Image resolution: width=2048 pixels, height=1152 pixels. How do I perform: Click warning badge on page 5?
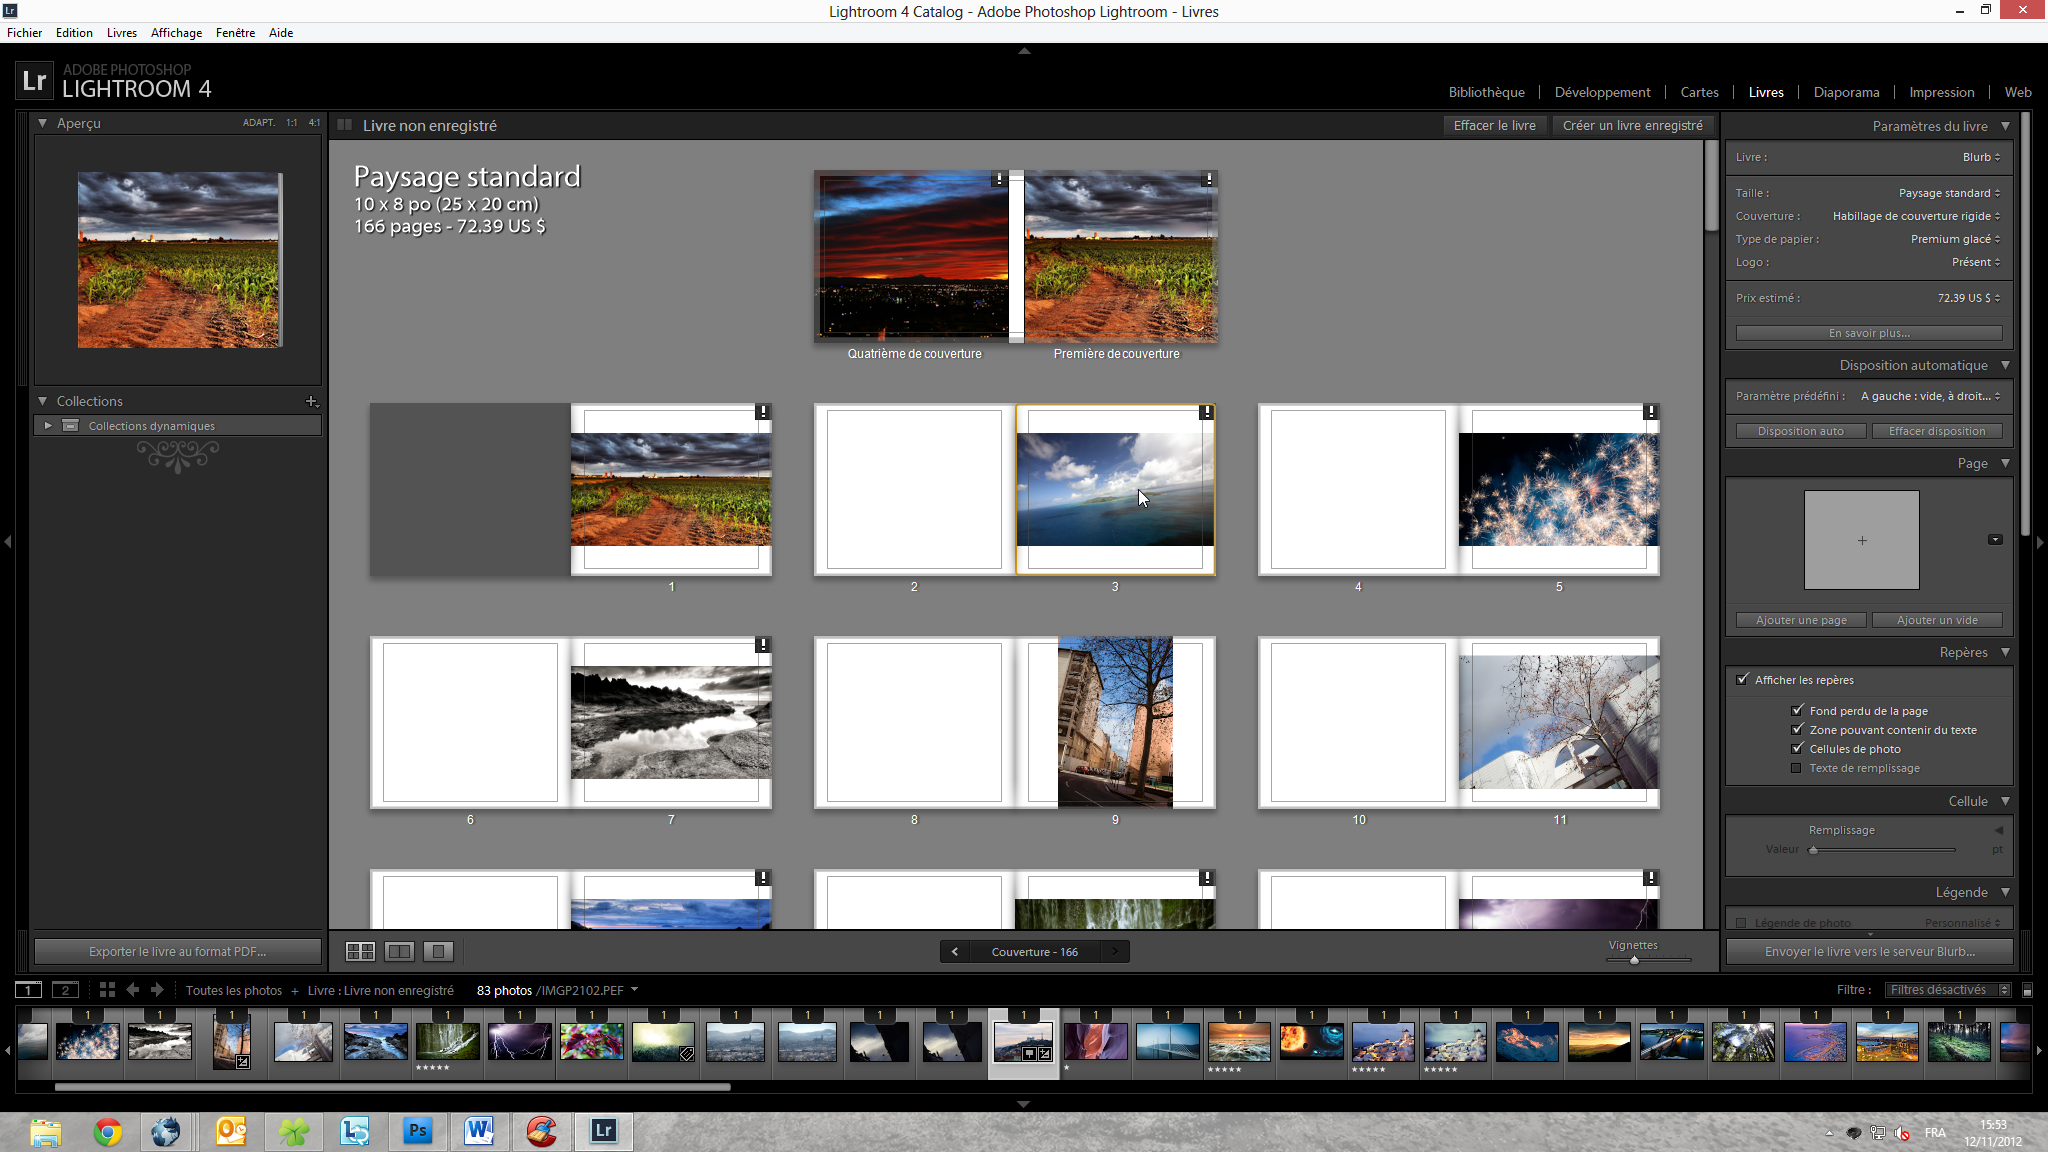pyautogui.click(x=1650, y=412)
